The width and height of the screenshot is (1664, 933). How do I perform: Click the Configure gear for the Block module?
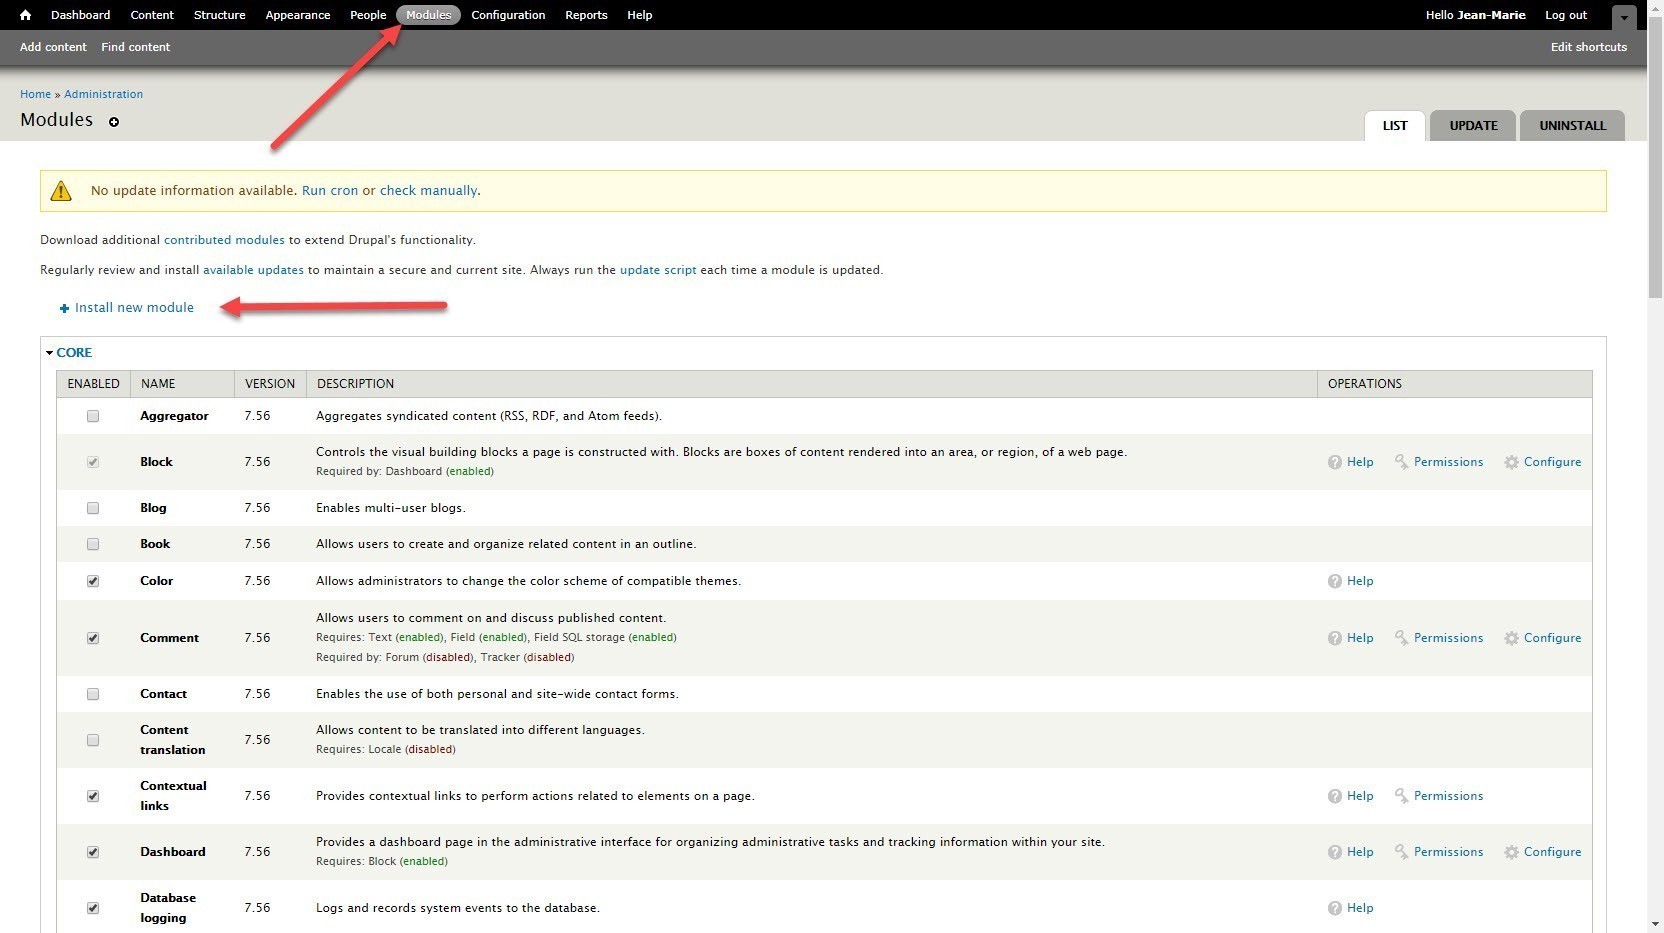pyautogui.click(x=1511, y=461)
